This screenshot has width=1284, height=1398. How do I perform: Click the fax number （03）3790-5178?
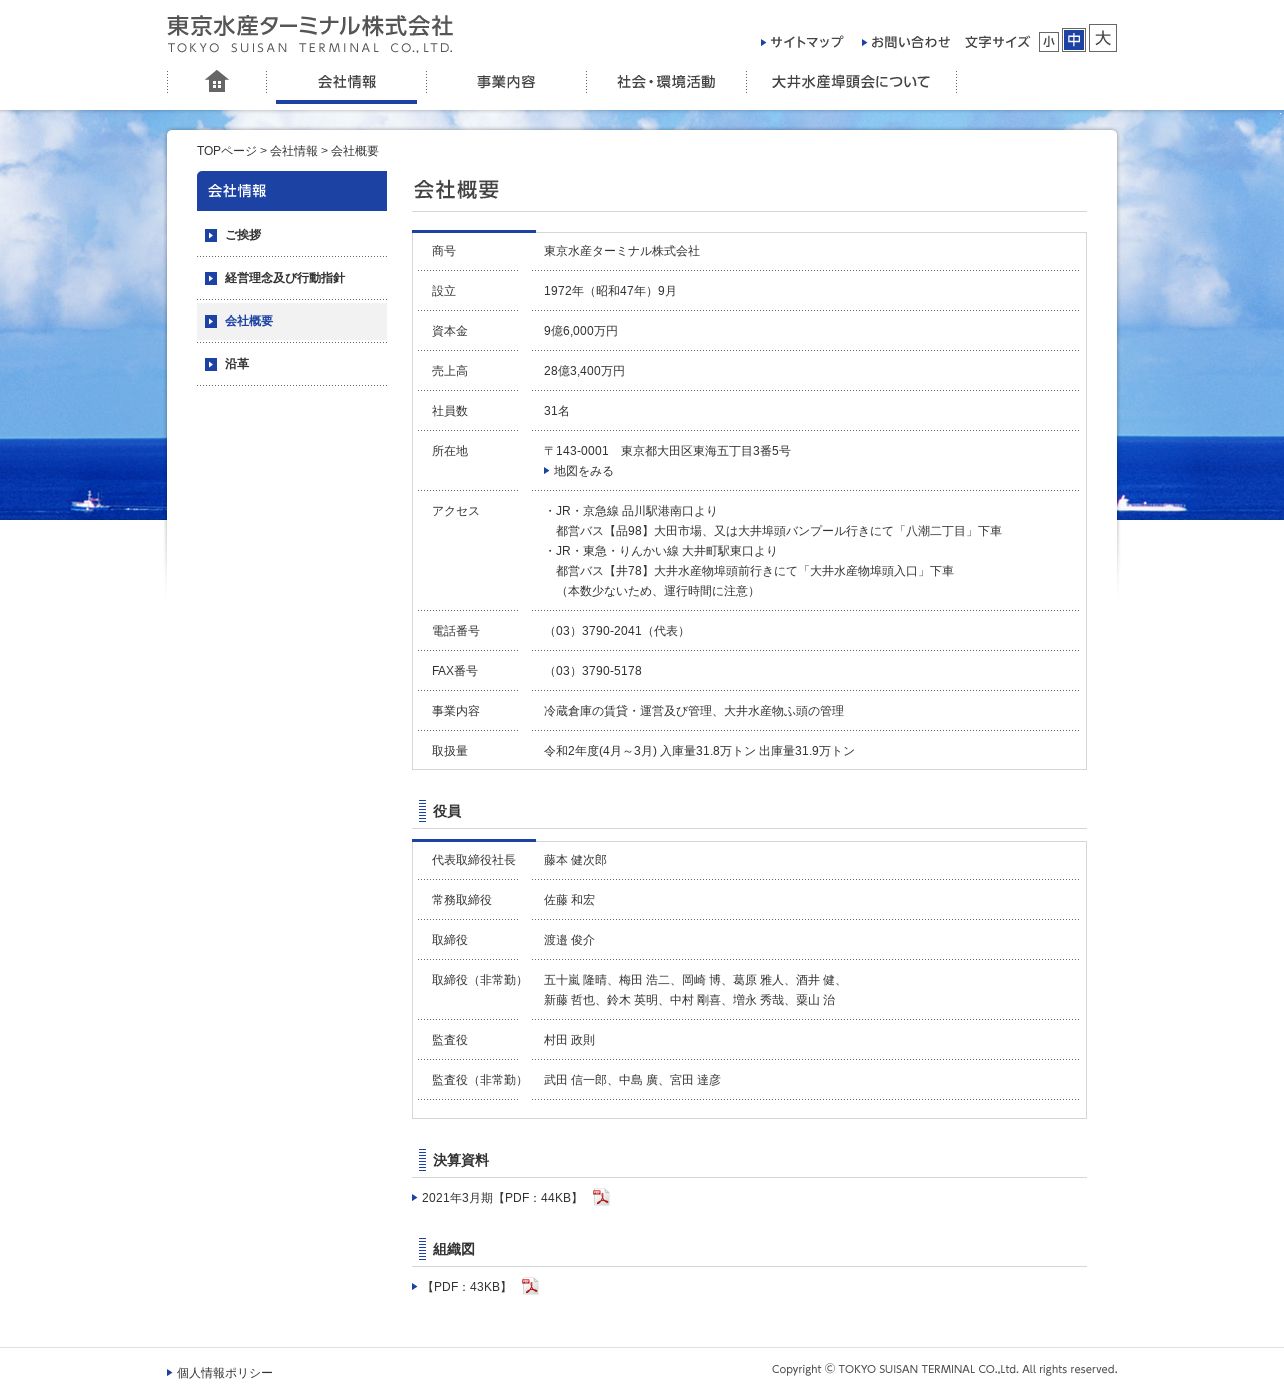click(x=593, y=671)
